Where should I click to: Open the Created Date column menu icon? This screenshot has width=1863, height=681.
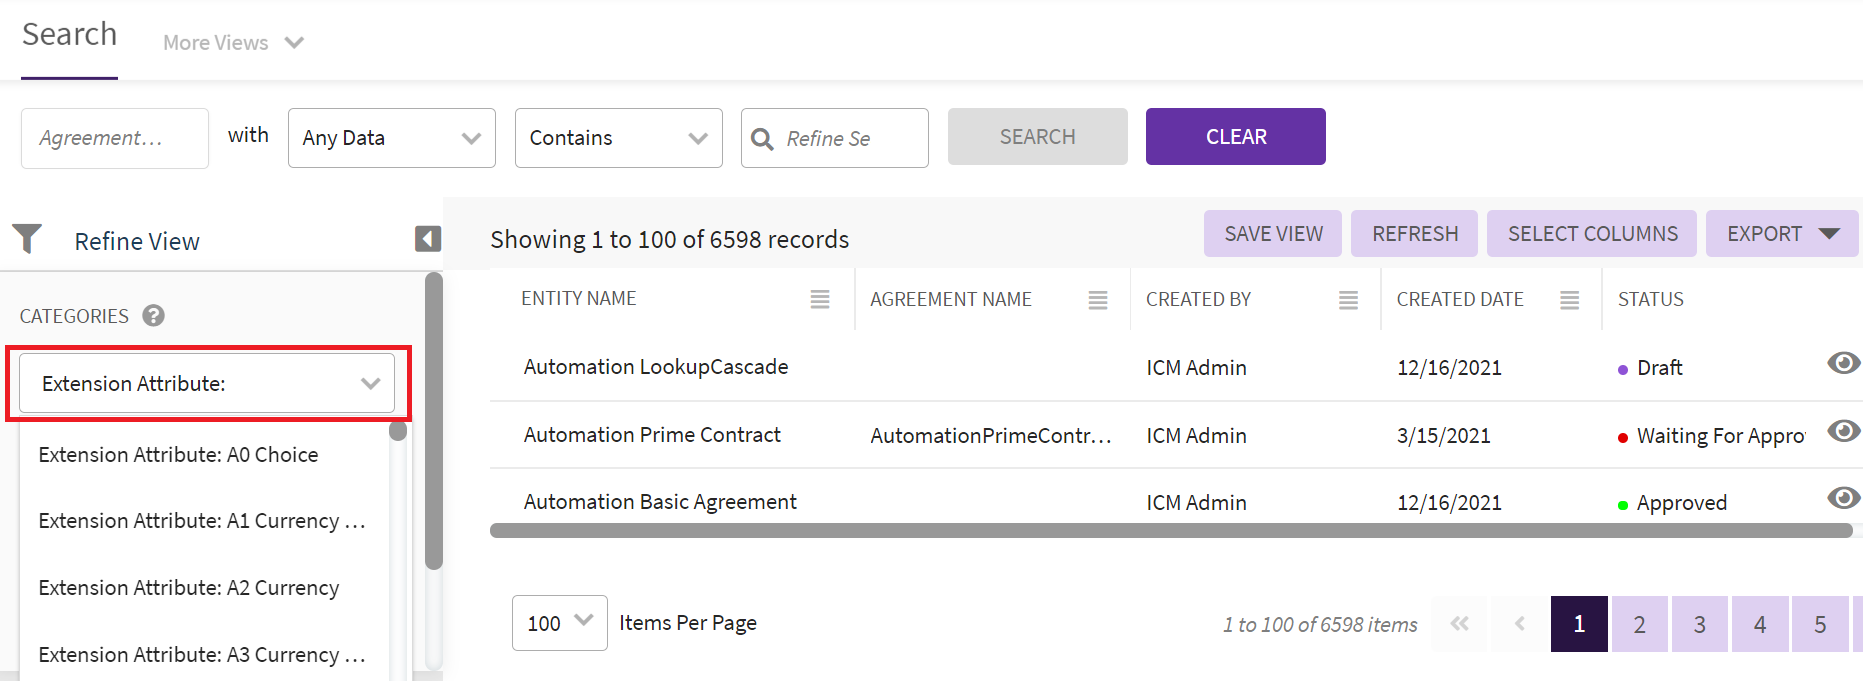1569,300
